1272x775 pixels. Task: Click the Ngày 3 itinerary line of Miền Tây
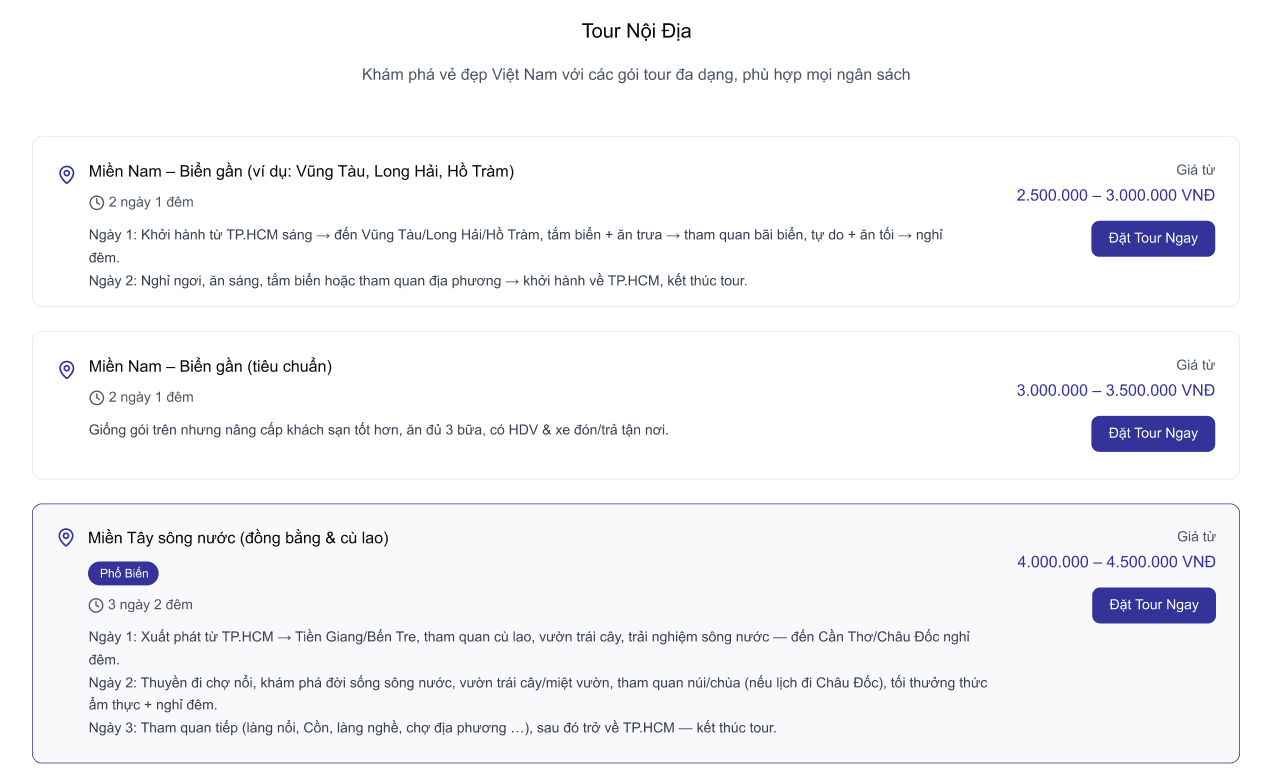[432, 728]
